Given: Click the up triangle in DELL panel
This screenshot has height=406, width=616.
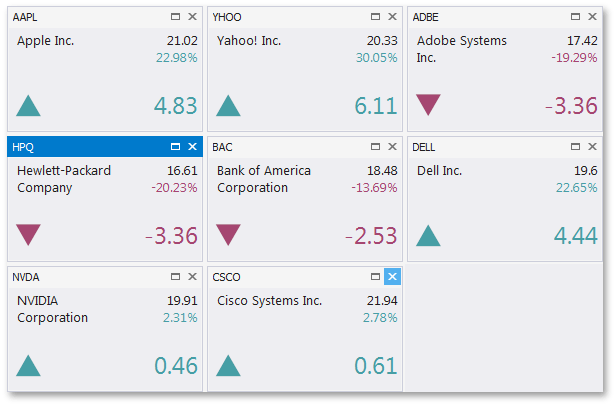Looking at the screenshot, I should coord(429,236).
